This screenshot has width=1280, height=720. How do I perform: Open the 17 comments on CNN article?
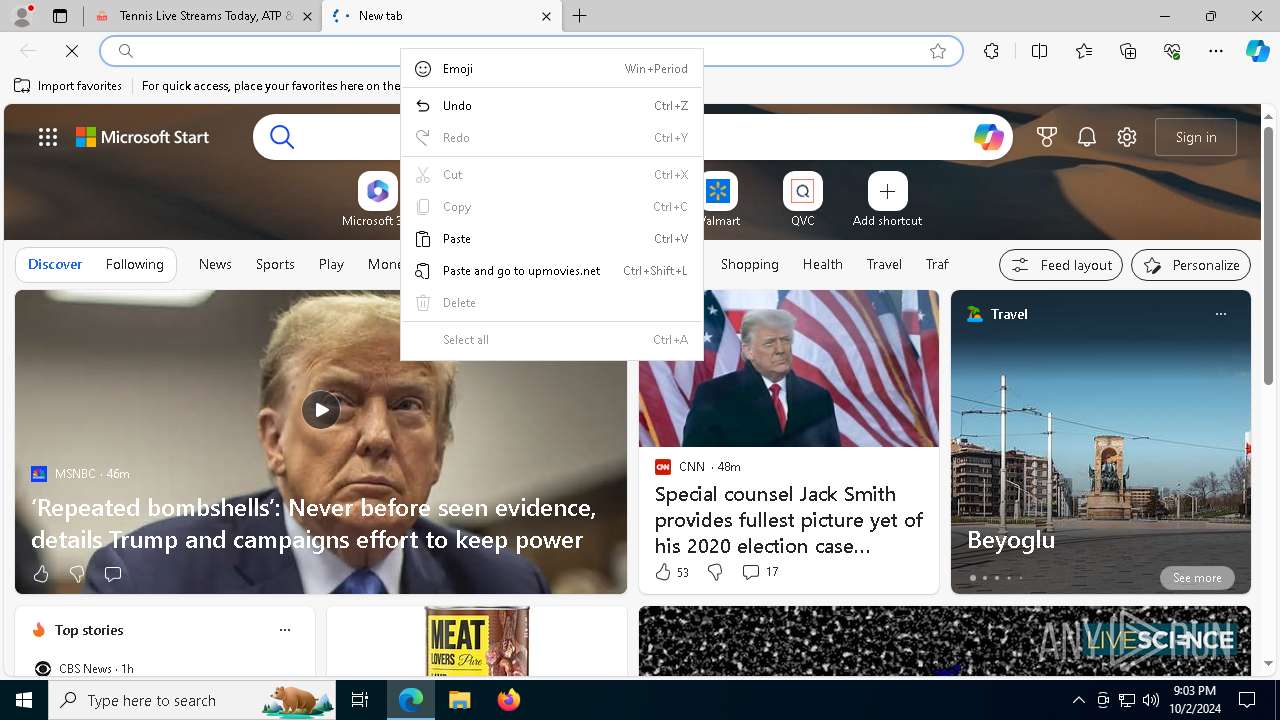[760, 572]
